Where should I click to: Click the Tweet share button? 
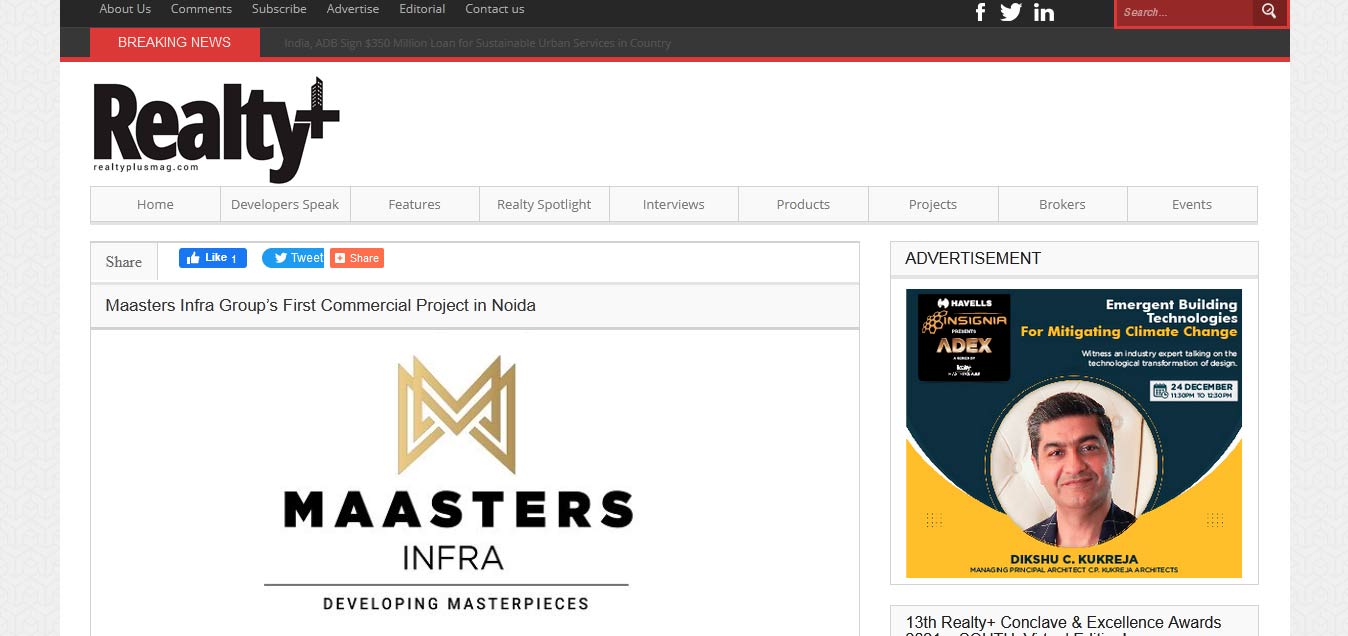(293, 258)
